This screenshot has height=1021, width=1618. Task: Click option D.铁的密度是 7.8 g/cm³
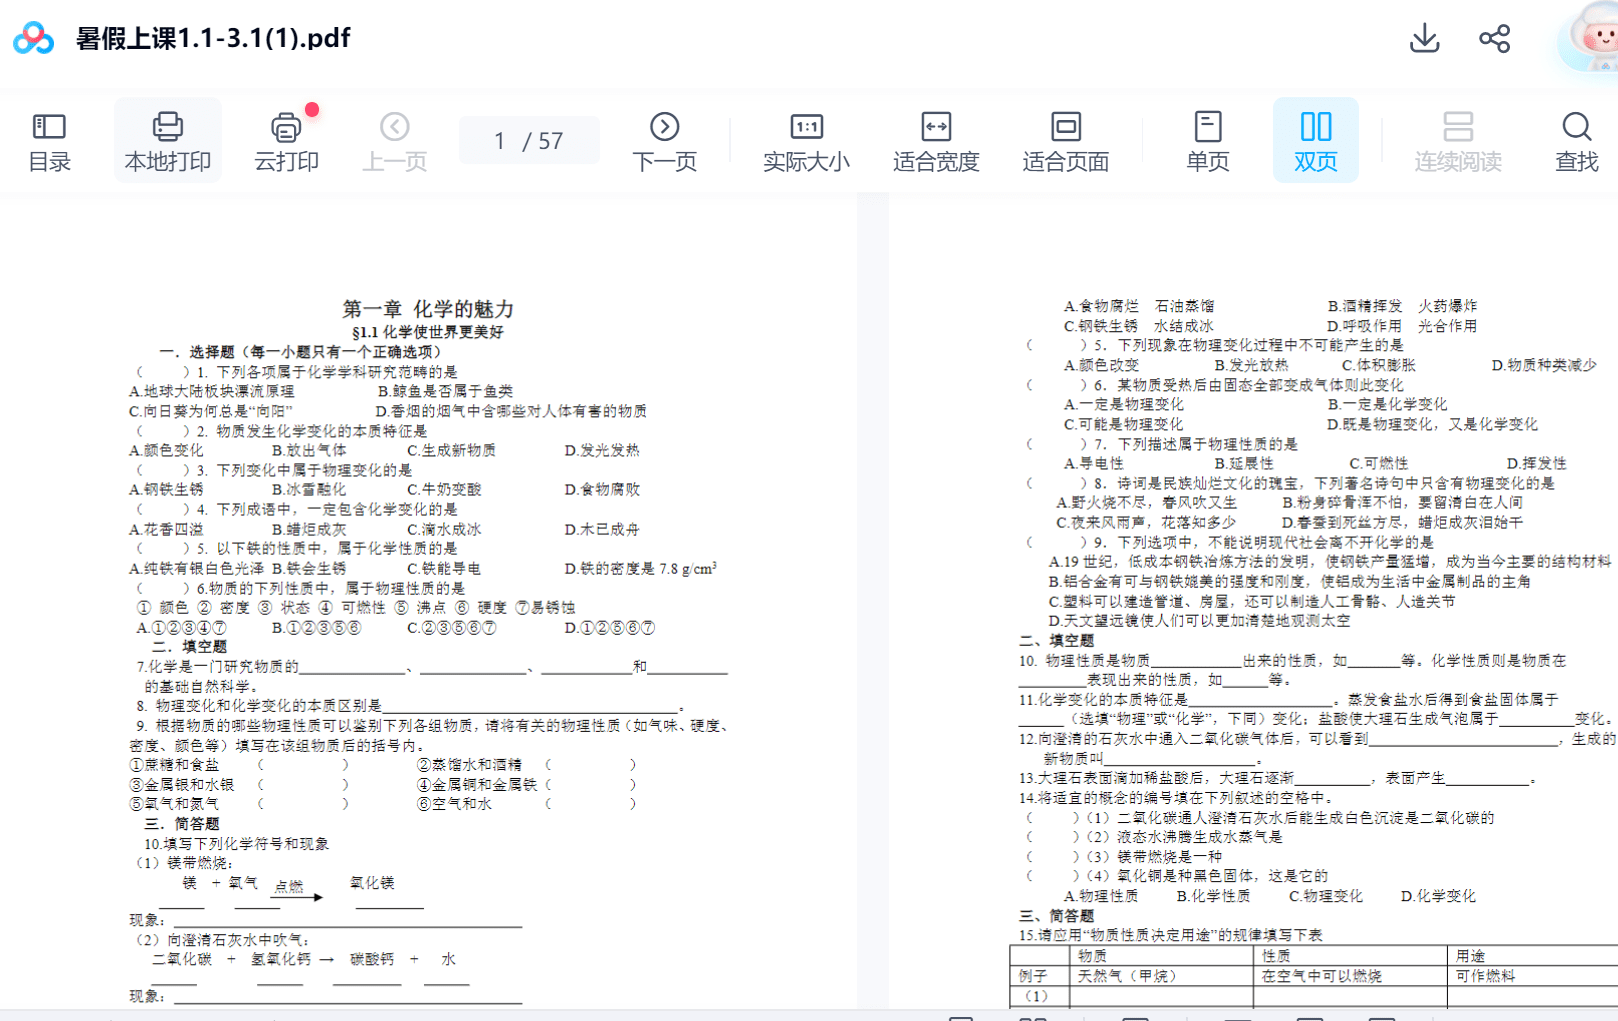click(640, 569)
